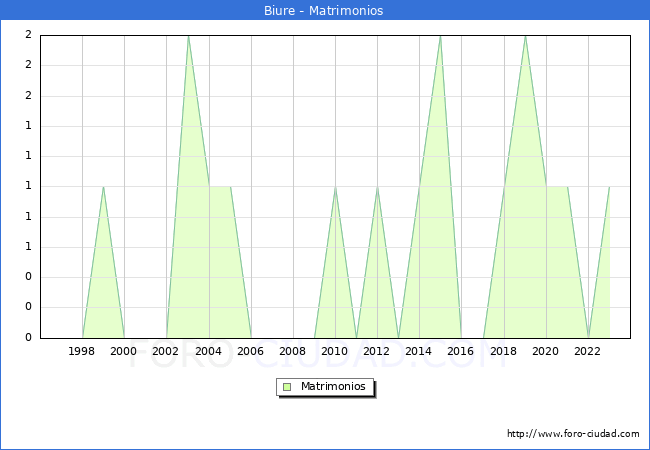Select the 1998 x-axis label
Image resolution: width=650 pixels, height=450 pixels.
(x=81, y=351)
